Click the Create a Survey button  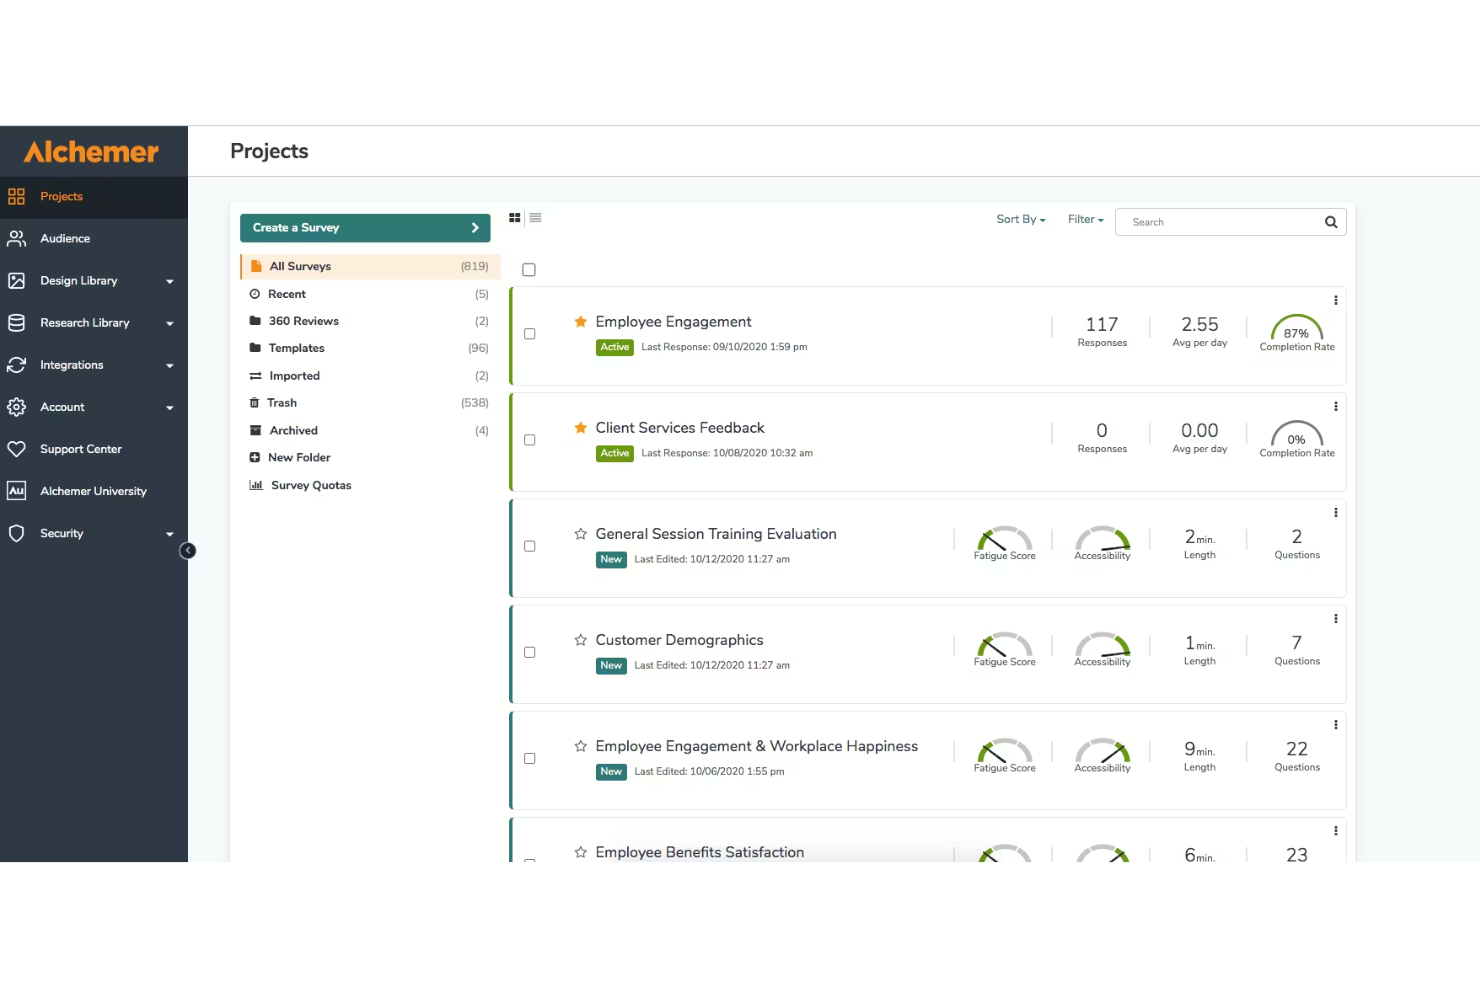[x=364, y=227]
